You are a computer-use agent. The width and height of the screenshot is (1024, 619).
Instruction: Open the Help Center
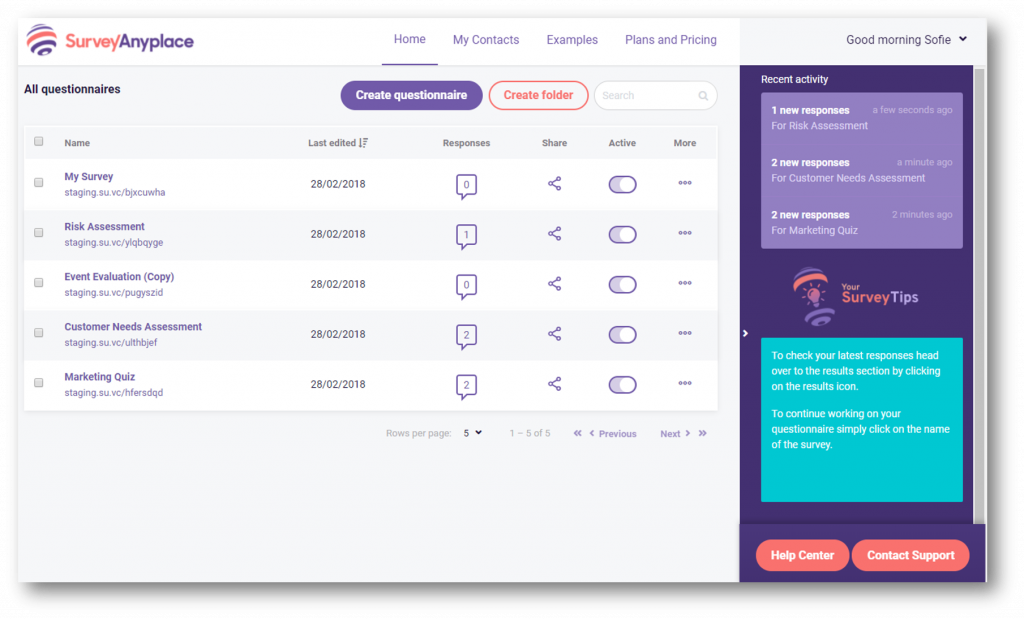(802, 555)
